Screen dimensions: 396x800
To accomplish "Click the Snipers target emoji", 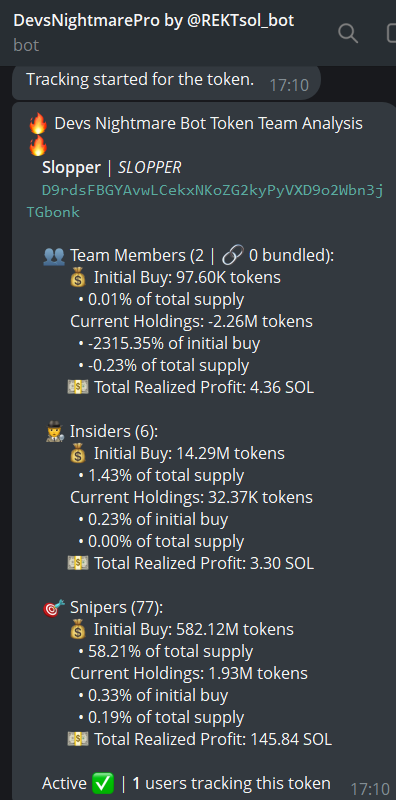I will click(55, 608).
